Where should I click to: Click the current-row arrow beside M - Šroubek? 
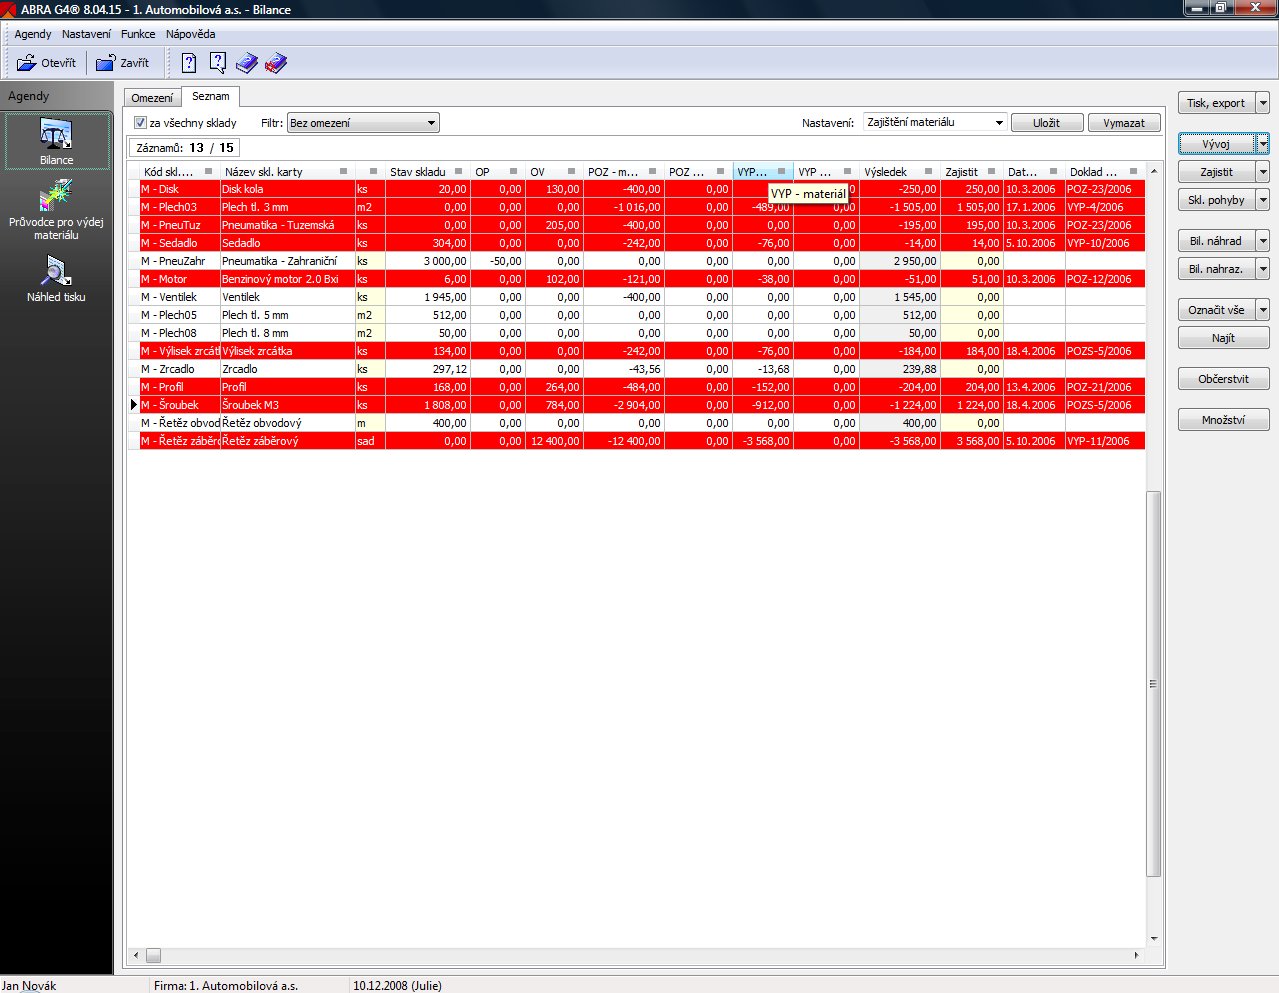click(133, 405)
